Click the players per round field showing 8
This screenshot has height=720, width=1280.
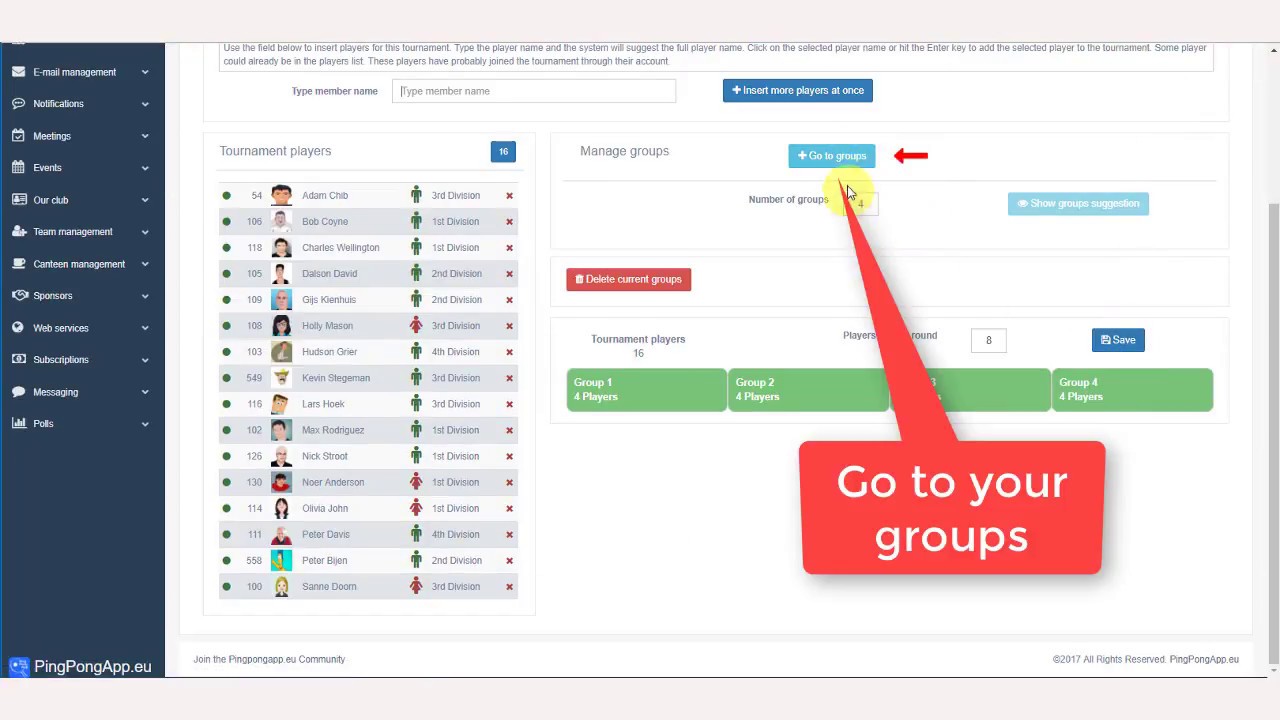tap(988, 340)
